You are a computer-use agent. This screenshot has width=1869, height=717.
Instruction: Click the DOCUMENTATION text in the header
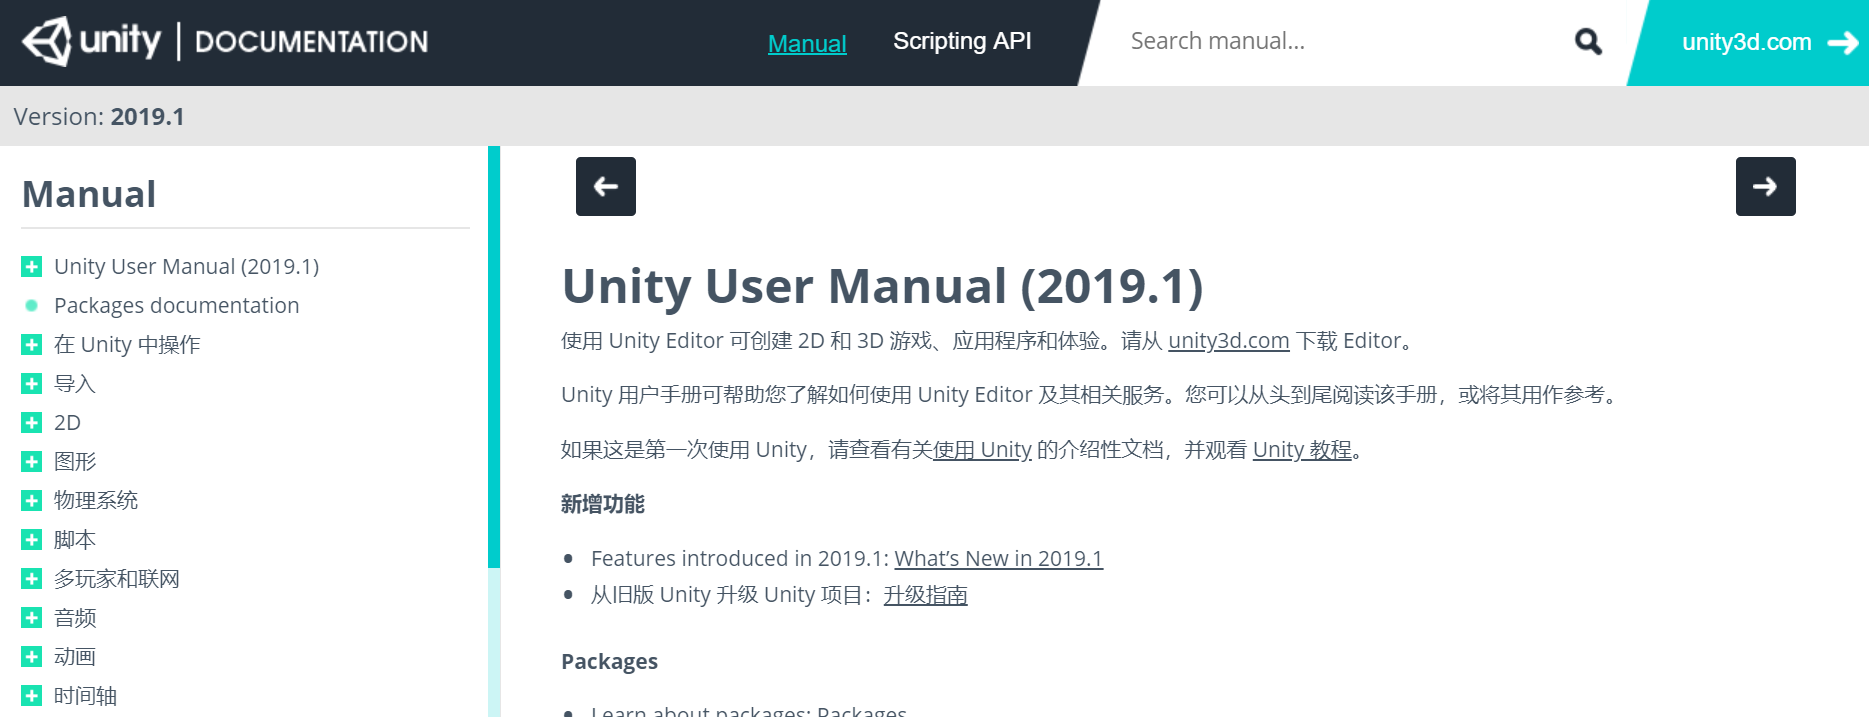tap(311, 42)
